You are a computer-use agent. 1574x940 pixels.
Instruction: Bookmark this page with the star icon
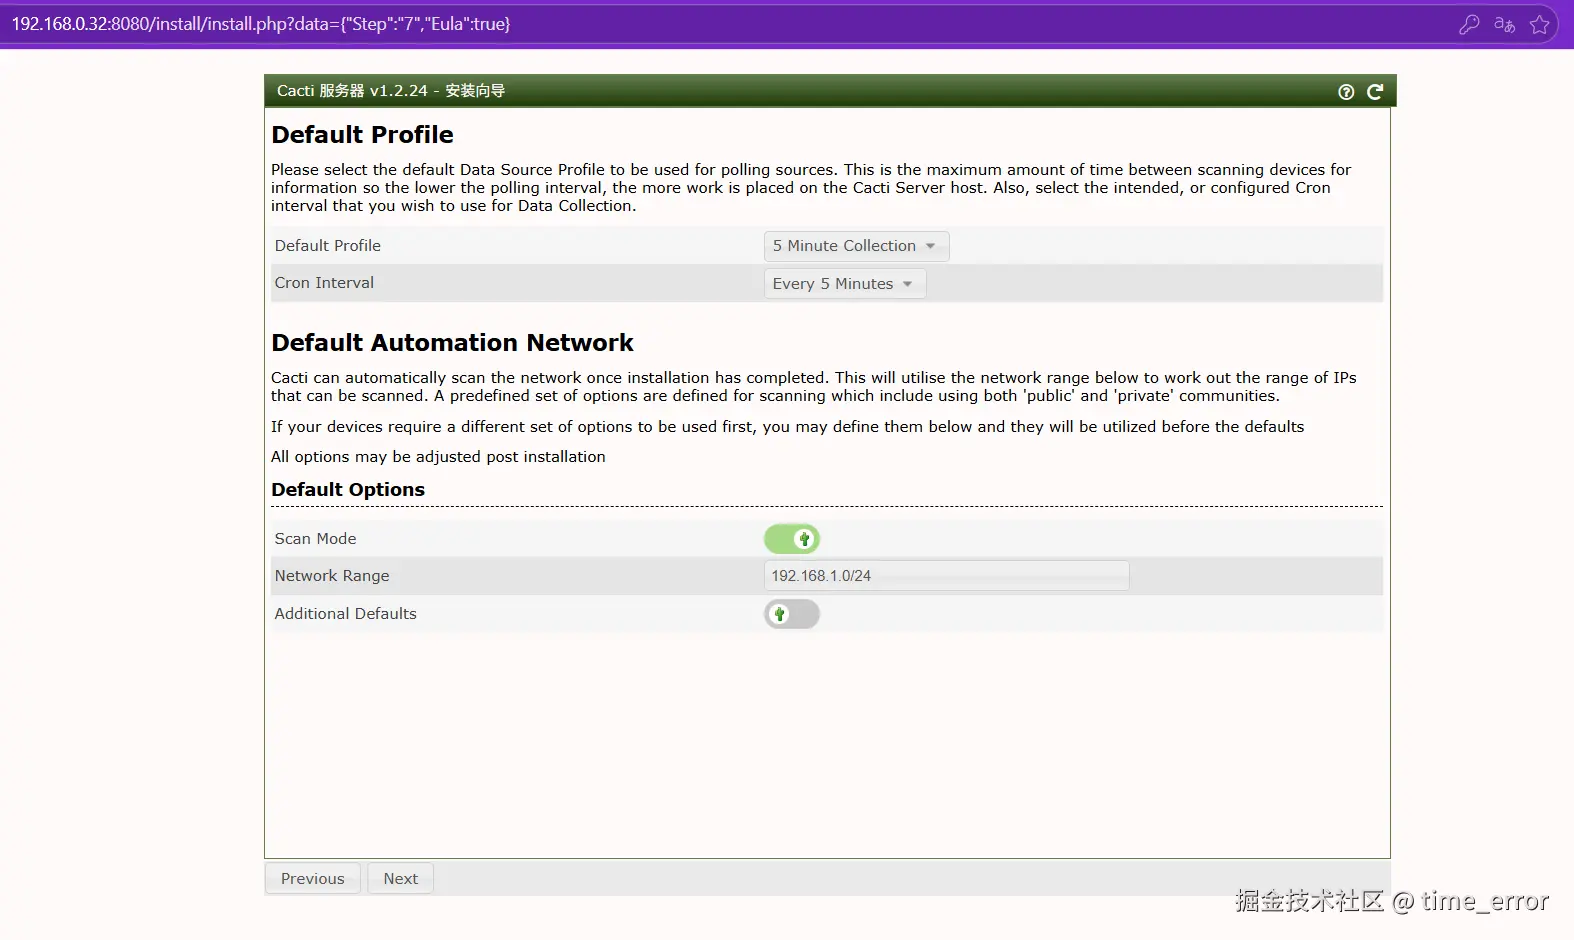(1540, 25)
